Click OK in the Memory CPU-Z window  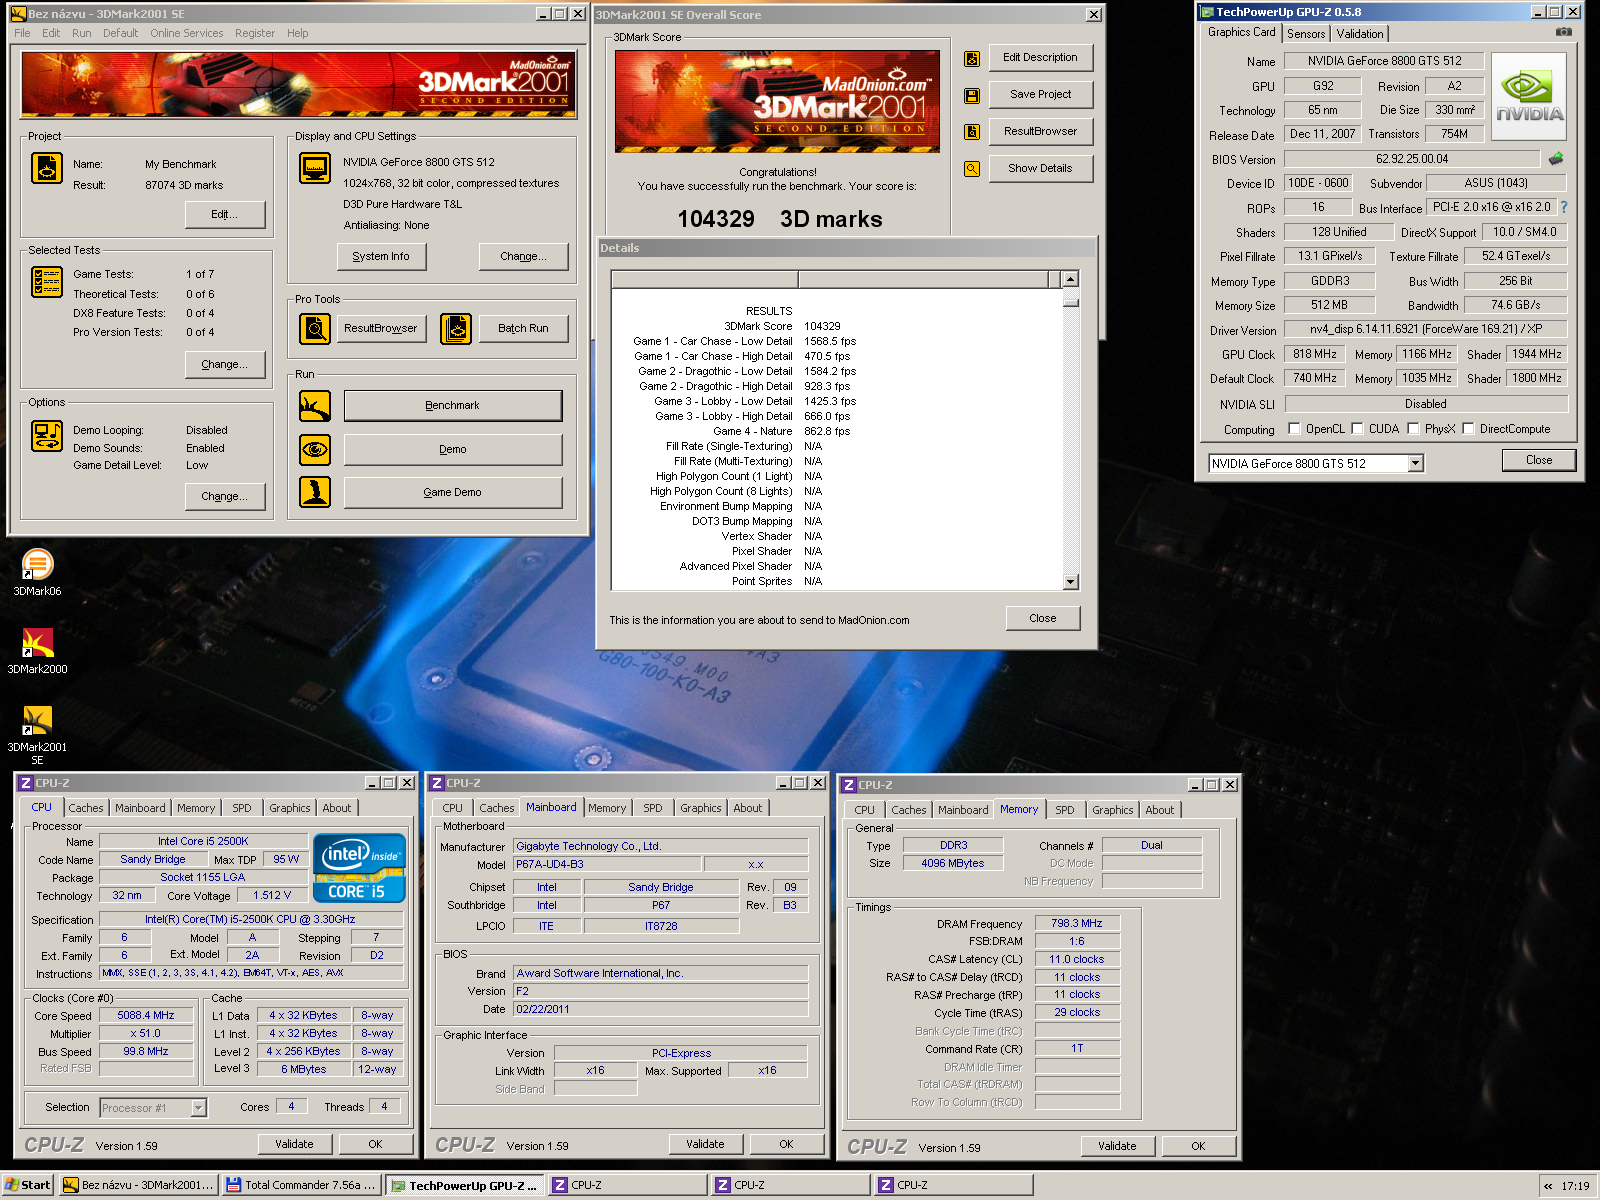[x=1198, y=1146]
